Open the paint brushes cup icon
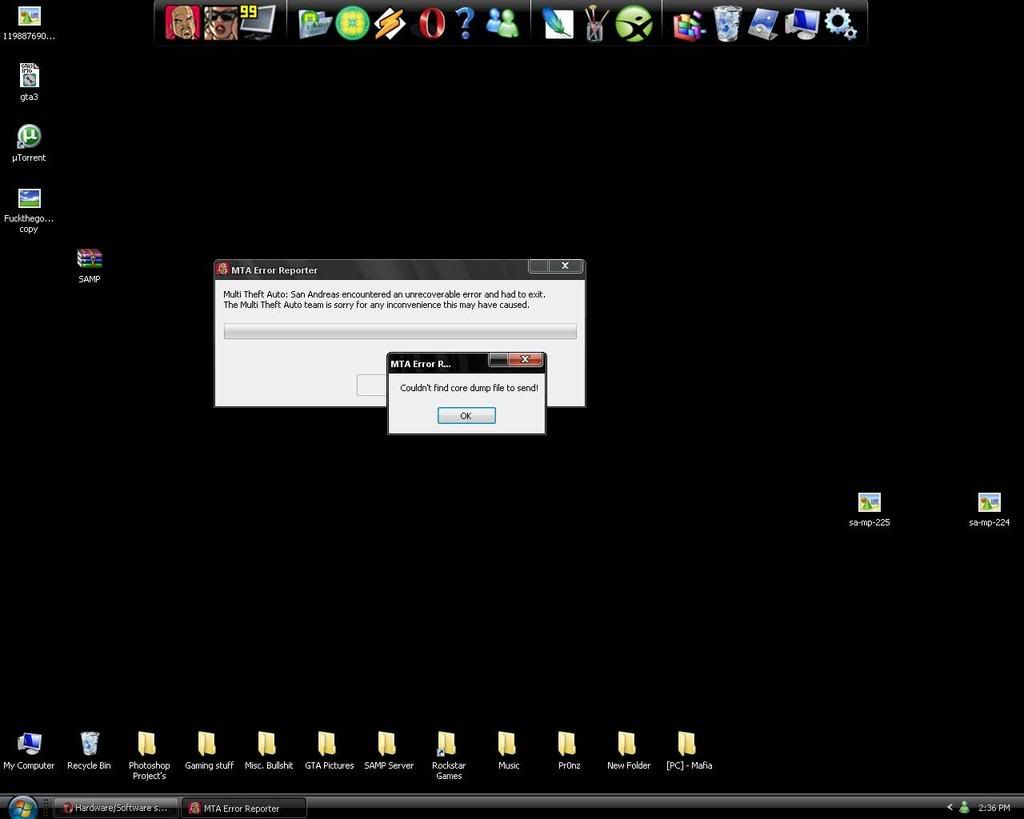Screen dimensions: 1024x819 pyautogui.click(x=594, y=24)
